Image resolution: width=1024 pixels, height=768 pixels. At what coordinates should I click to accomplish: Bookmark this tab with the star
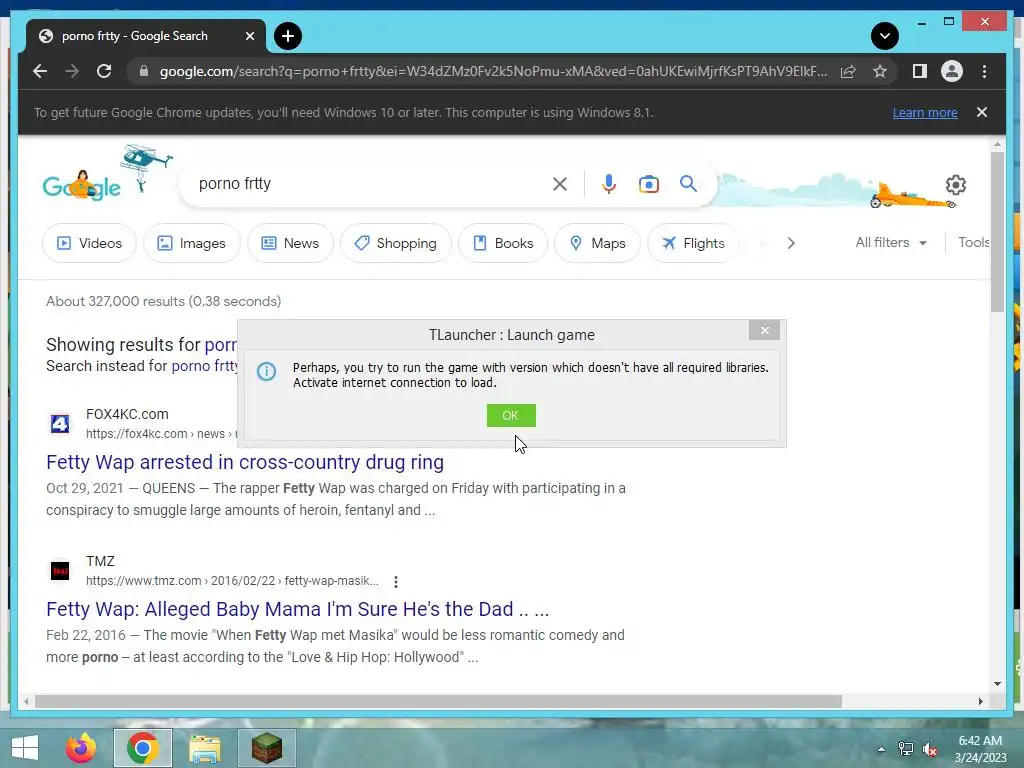tap(880, 71)
